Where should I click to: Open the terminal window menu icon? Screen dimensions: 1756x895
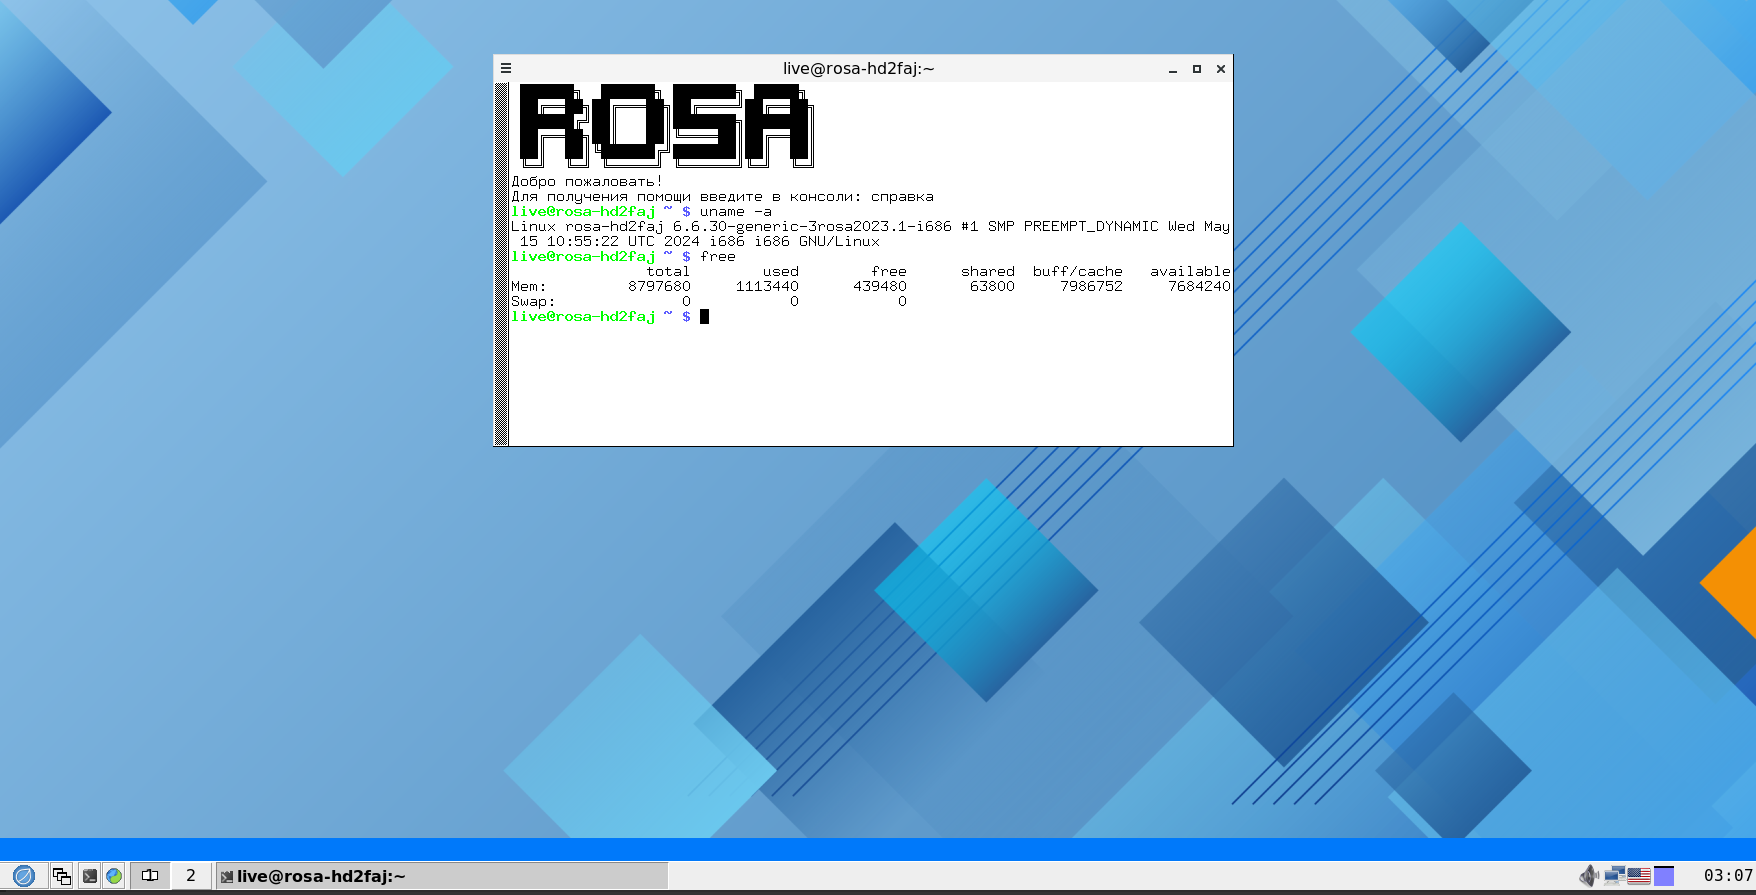click(x=506, y=69)
